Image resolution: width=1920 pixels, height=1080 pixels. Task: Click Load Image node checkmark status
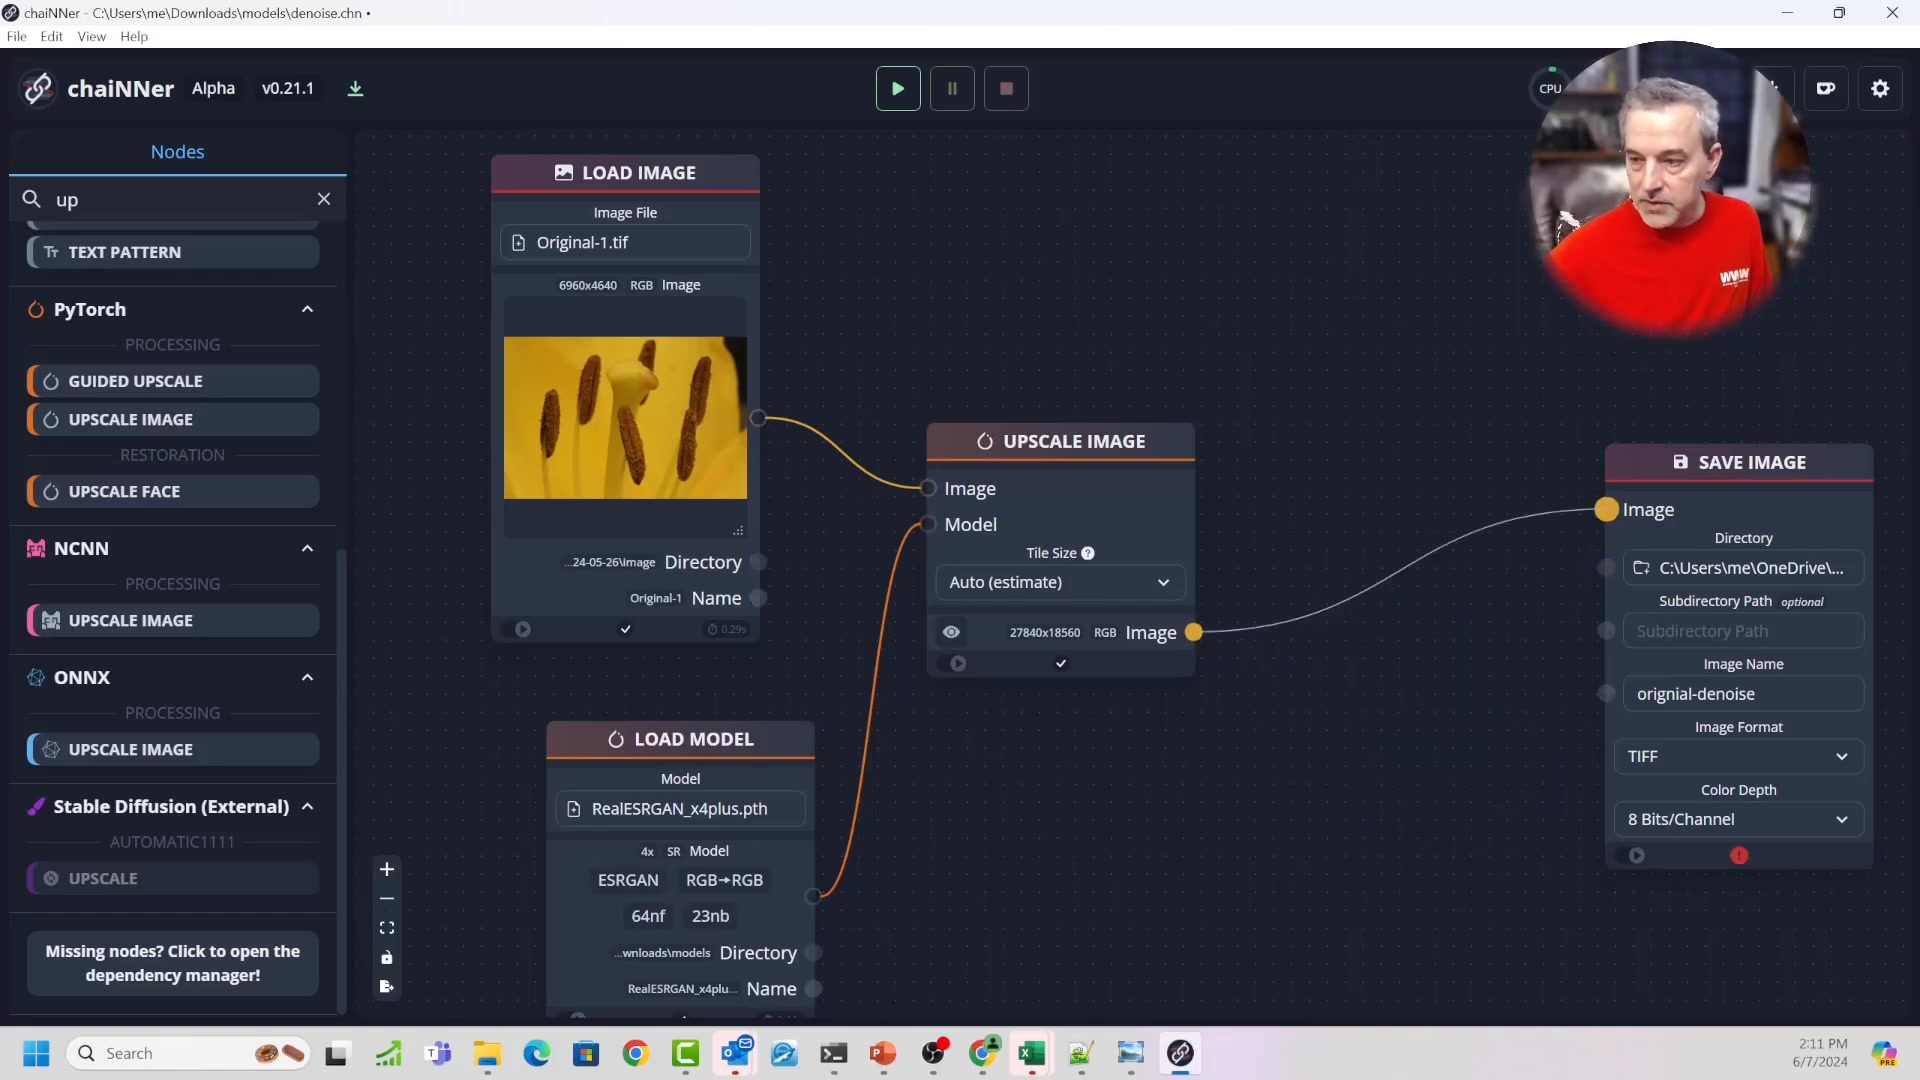pos(625,629)
